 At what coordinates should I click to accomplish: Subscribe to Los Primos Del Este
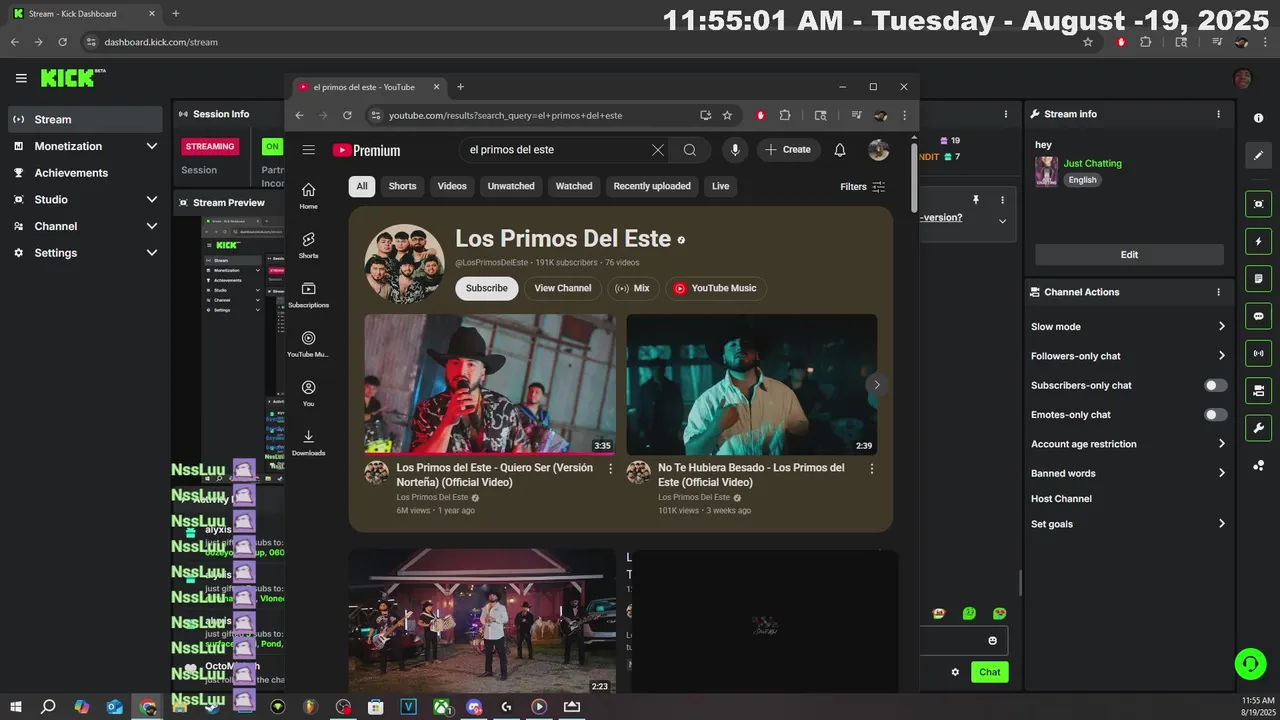click(487, 288)
